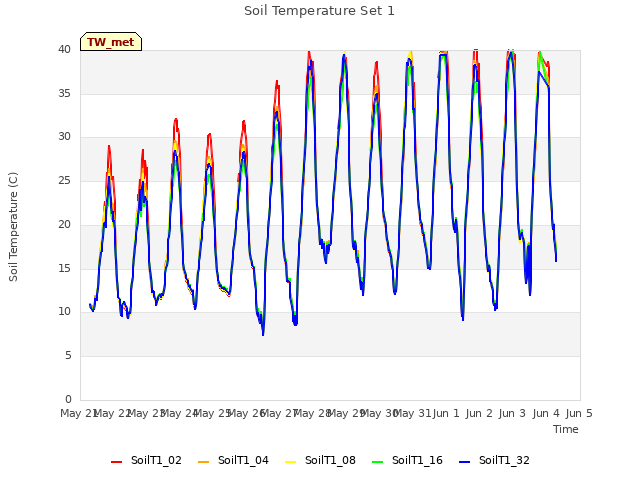Click the orange SoilT1_04 legend swatch
The width and height of the screenshot is (640, 480).
[x=203, y=462]
